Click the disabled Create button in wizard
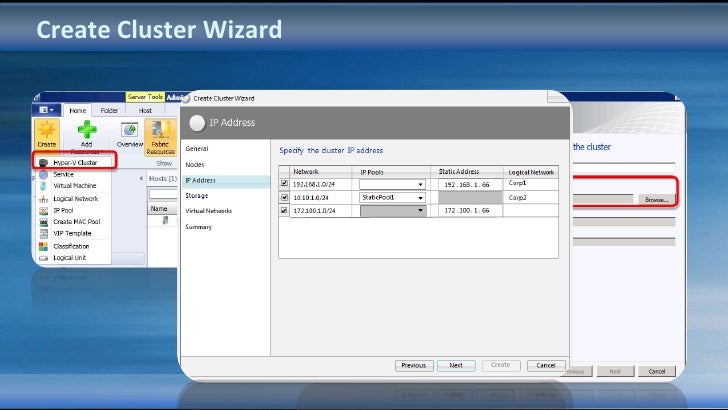This screenshot has width=728, height=410. 500,365
